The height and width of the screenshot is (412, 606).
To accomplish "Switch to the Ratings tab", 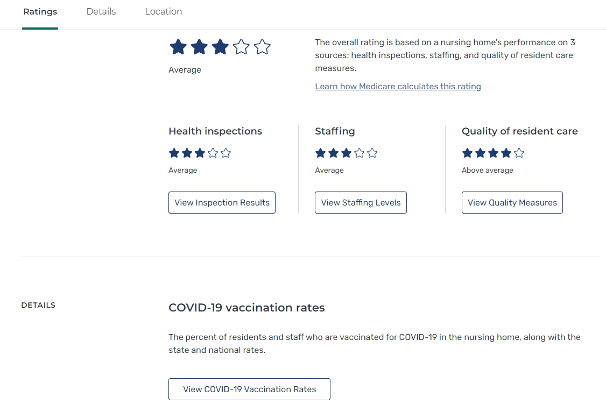I will [40, 12].
